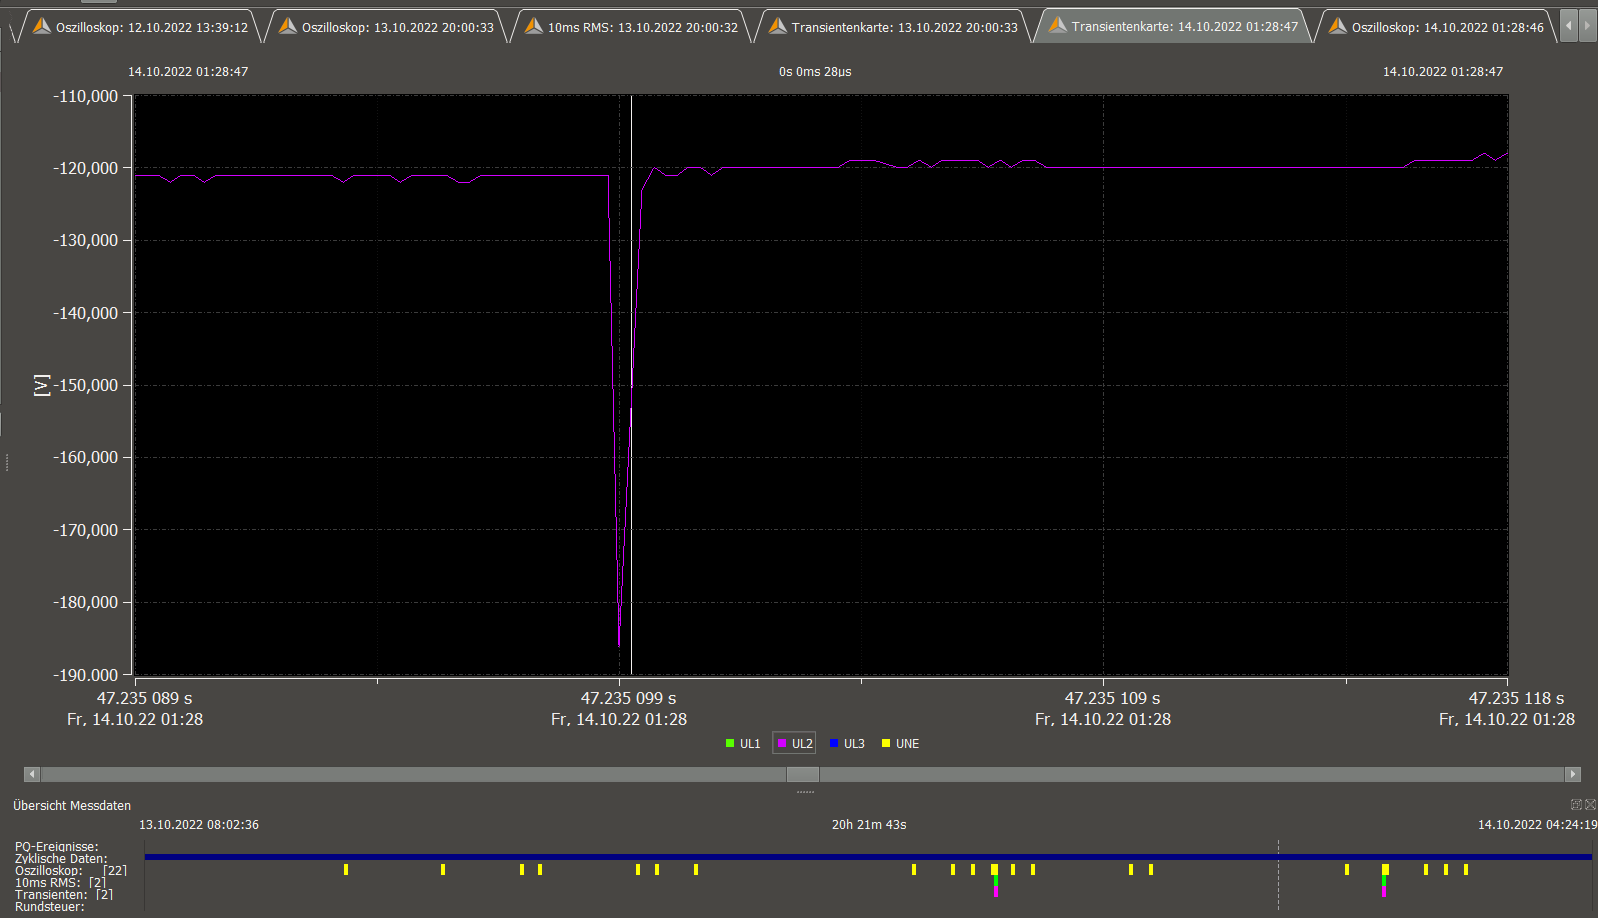Click the dotted splitter grip above Übersicht Messdaten
The width and height of the screenshot is (1598, 918).
[805, 792]
